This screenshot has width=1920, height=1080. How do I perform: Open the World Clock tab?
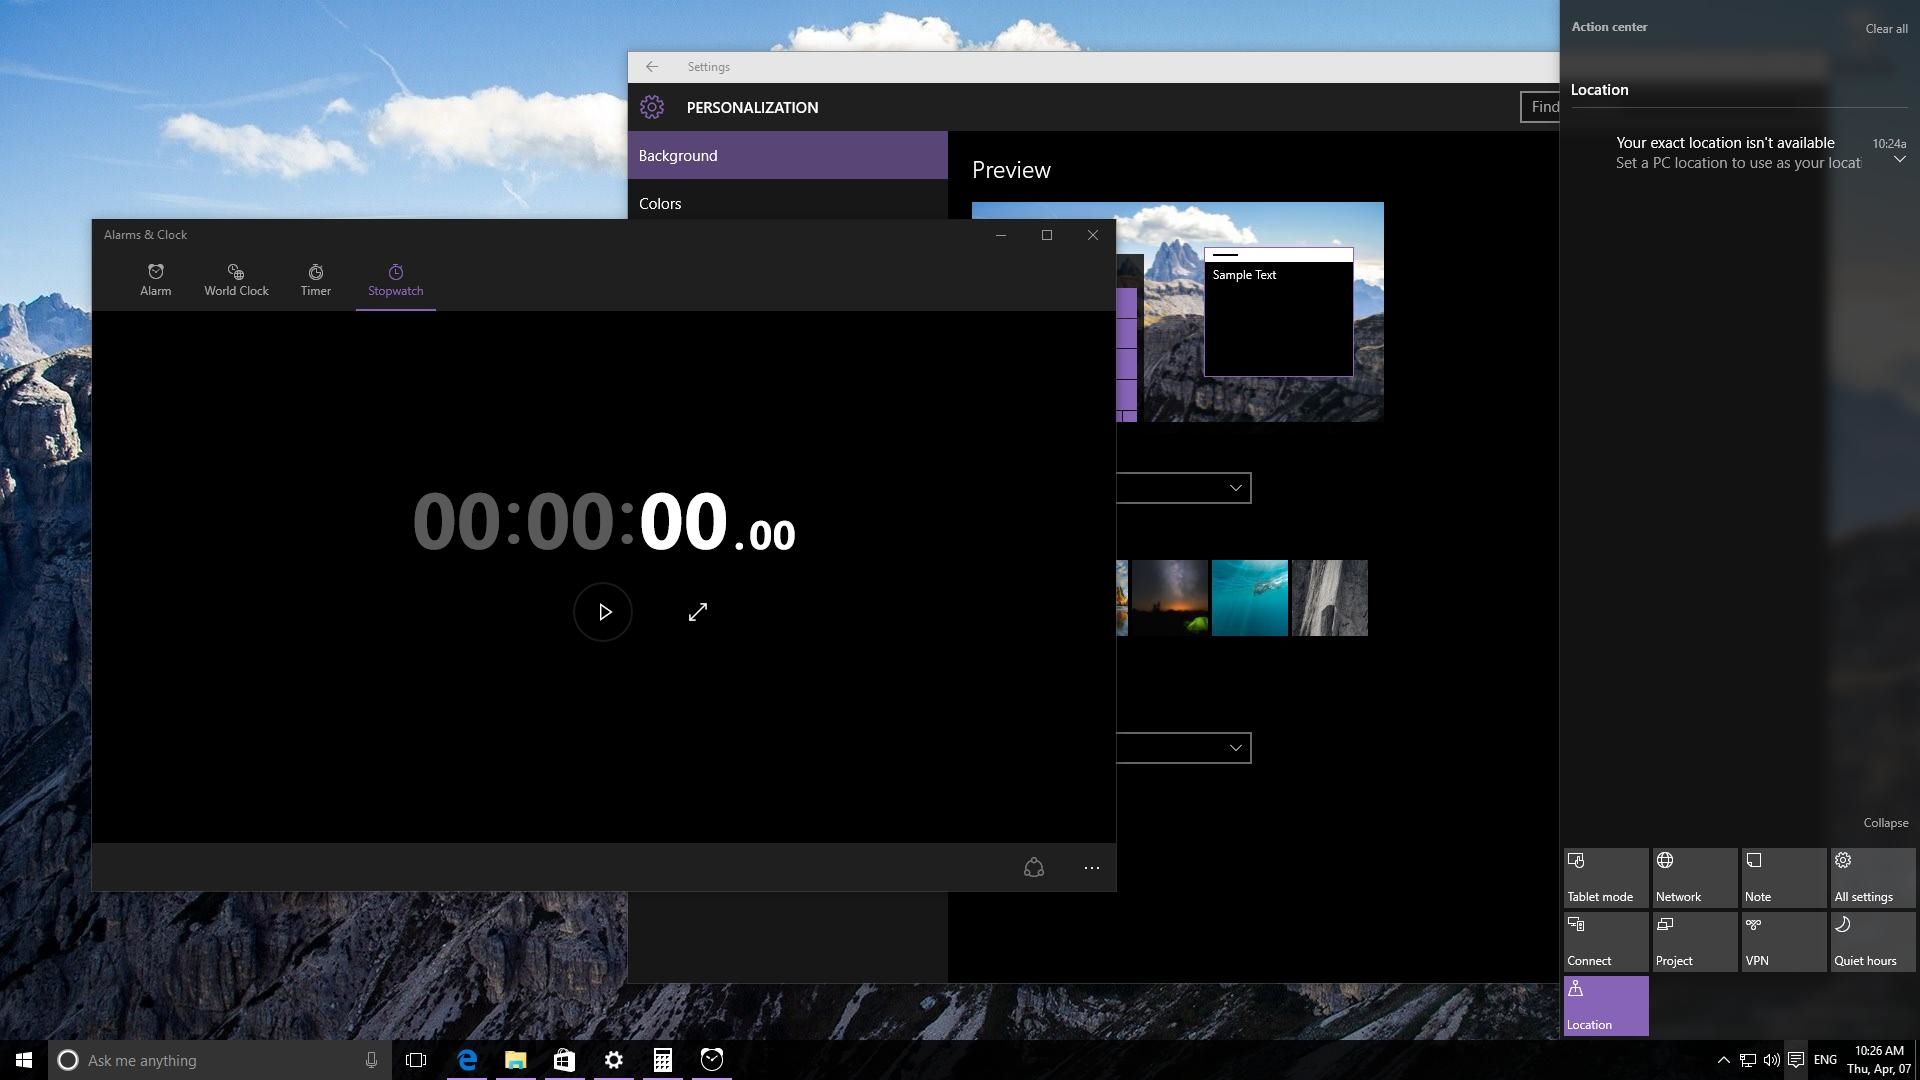(x=236, y=280)
